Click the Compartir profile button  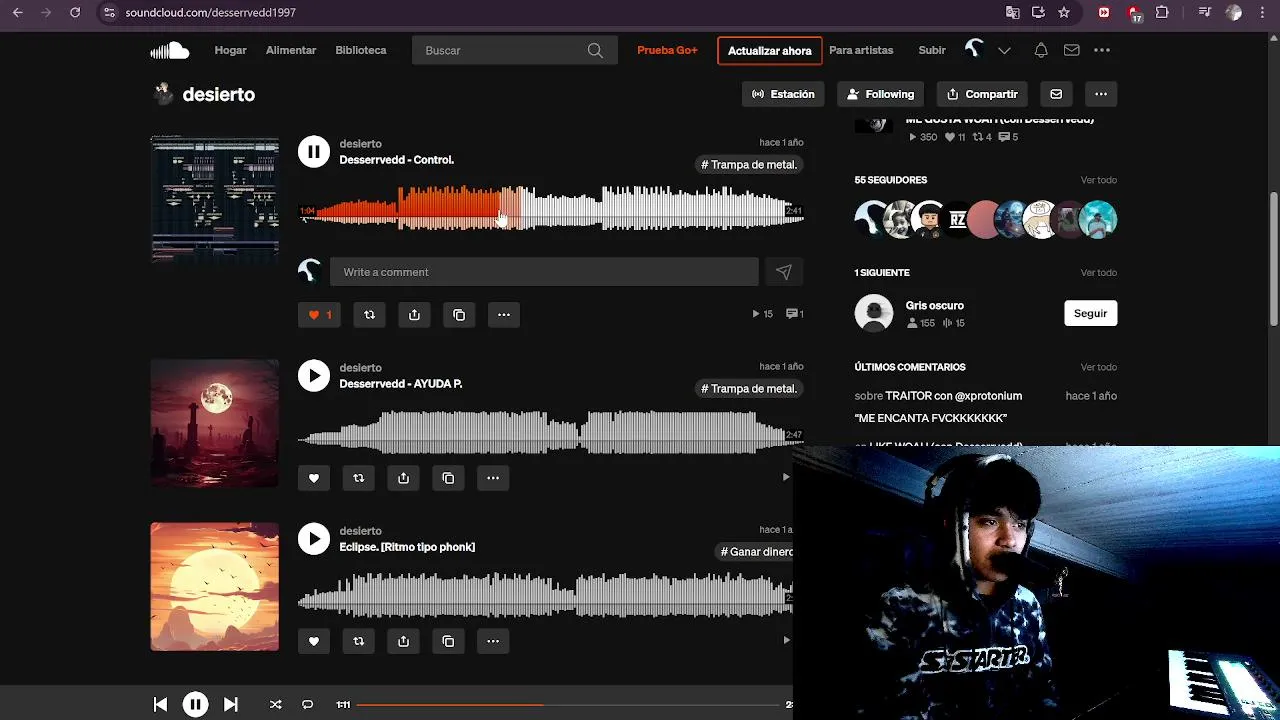coord(982,94)
